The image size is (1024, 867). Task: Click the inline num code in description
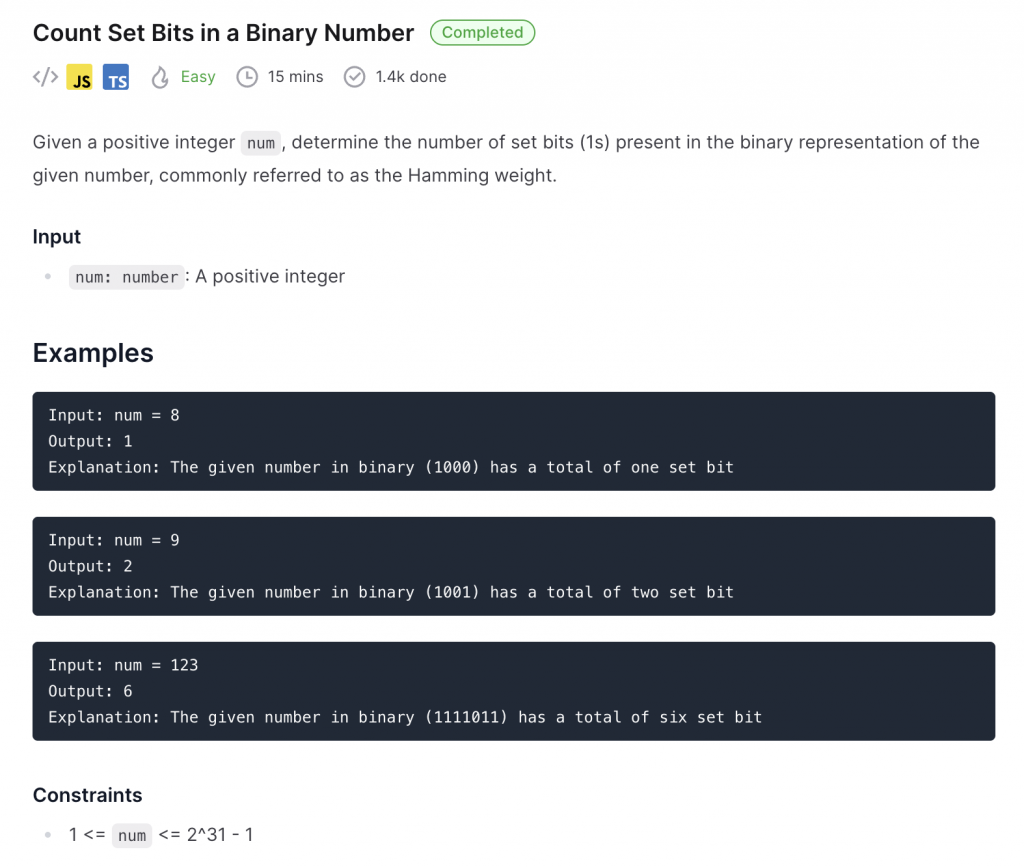click(x=260, y=143)
